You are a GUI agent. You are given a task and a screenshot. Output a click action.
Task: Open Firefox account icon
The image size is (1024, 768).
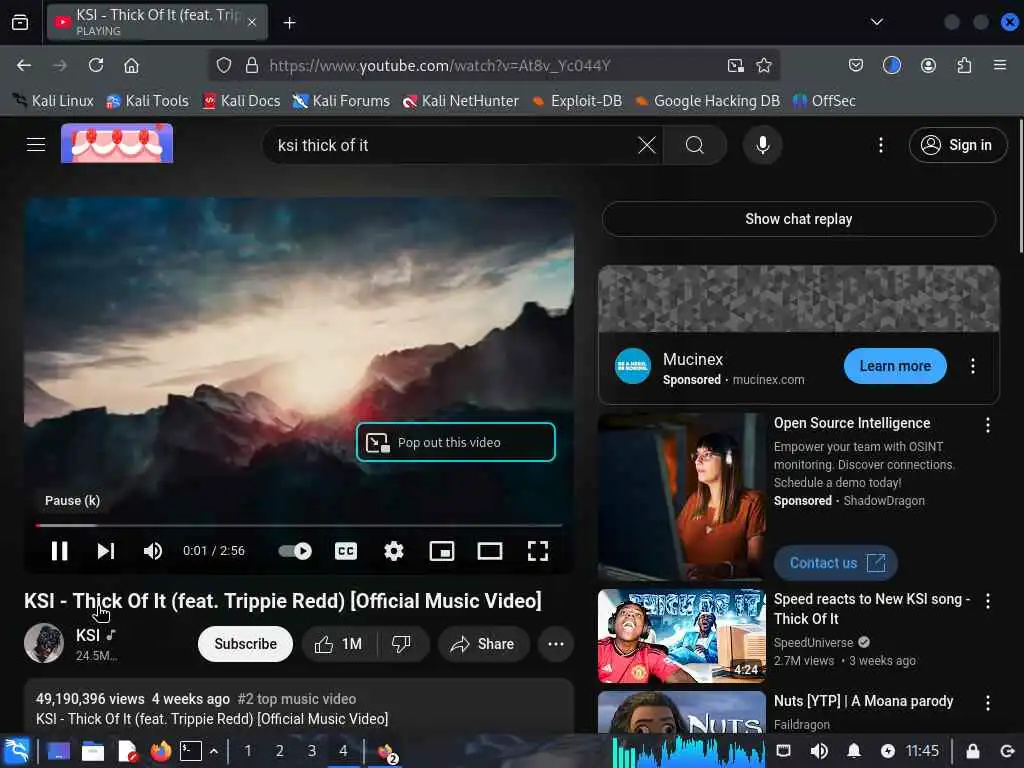[928, 65]
